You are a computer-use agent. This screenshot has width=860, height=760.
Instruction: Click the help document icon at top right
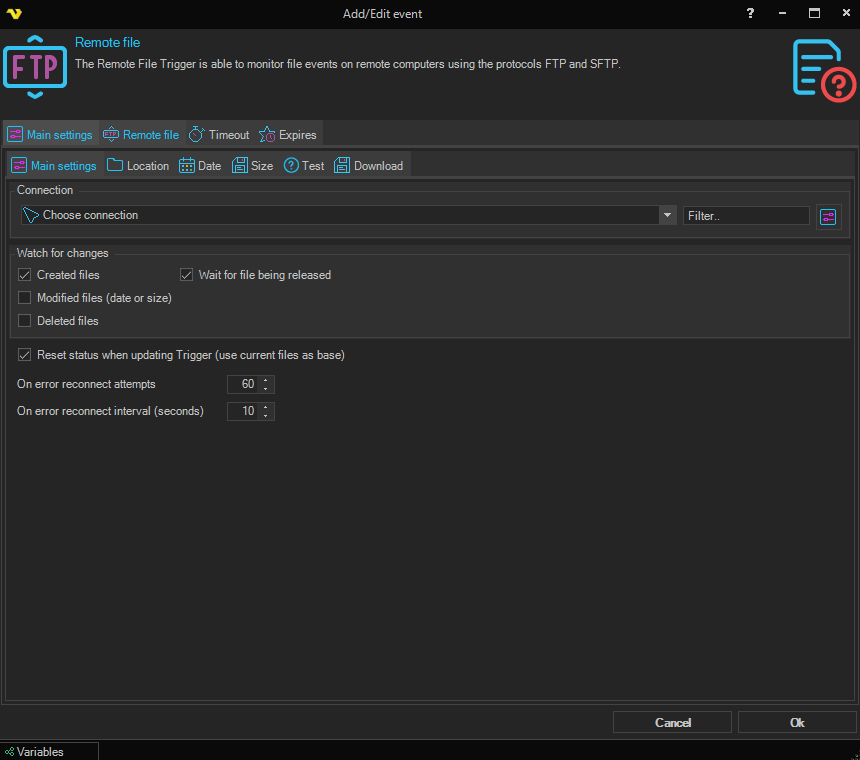[x=823, y=69]
